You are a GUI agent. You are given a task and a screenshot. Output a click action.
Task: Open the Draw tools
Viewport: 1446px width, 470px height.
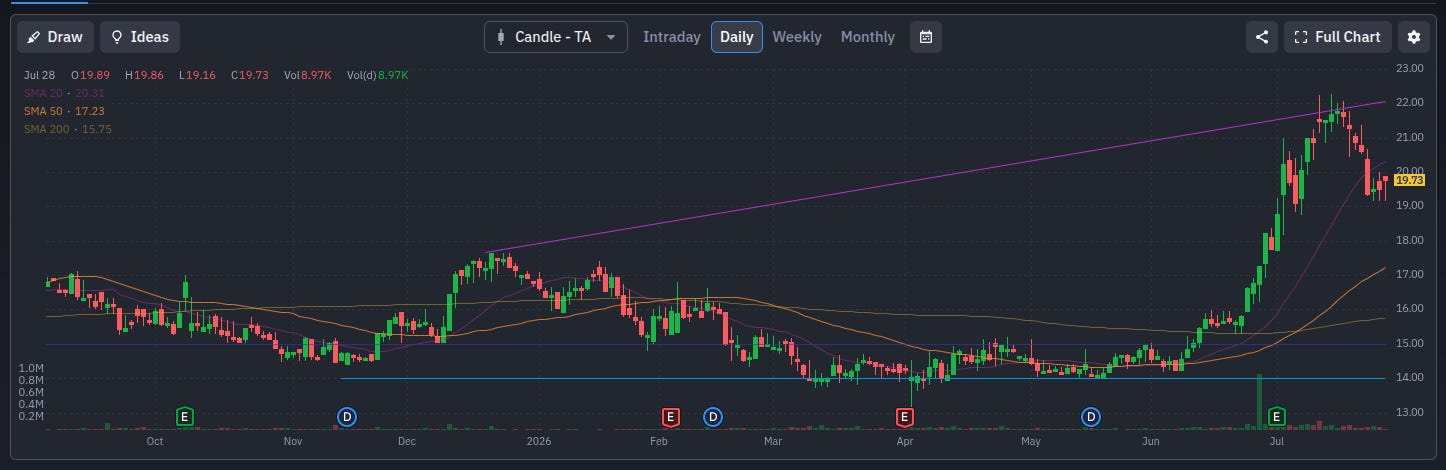point(56,37)
